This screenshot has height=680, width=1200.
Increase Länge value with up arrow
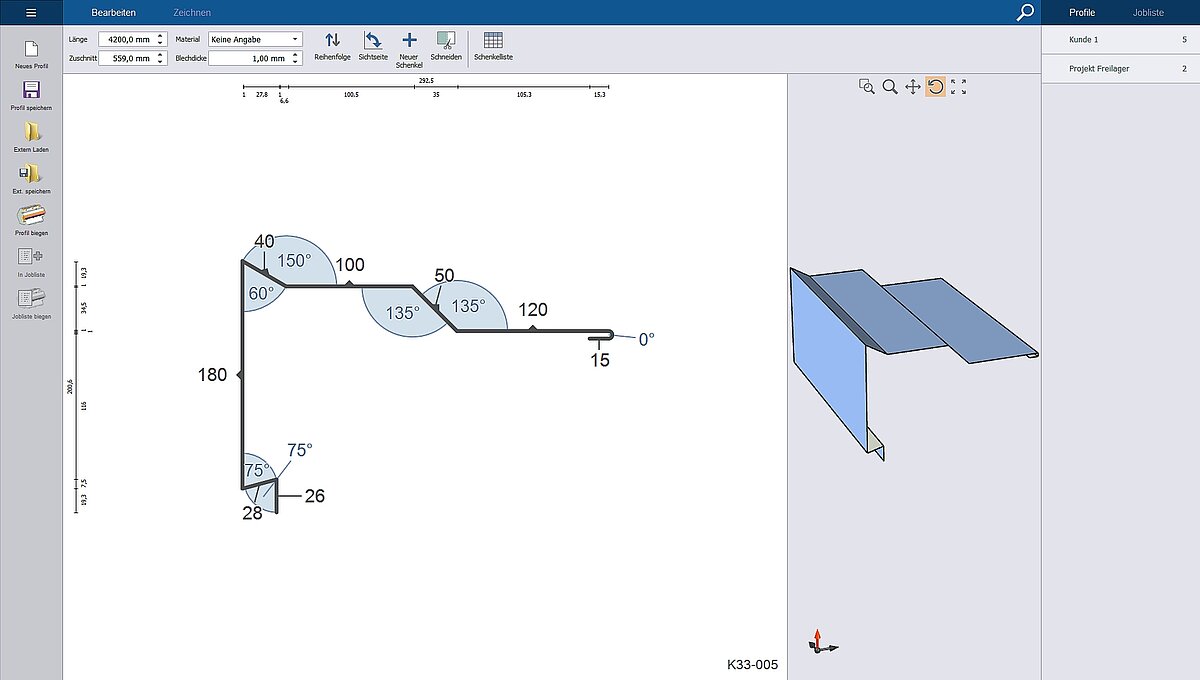point(160,36)
